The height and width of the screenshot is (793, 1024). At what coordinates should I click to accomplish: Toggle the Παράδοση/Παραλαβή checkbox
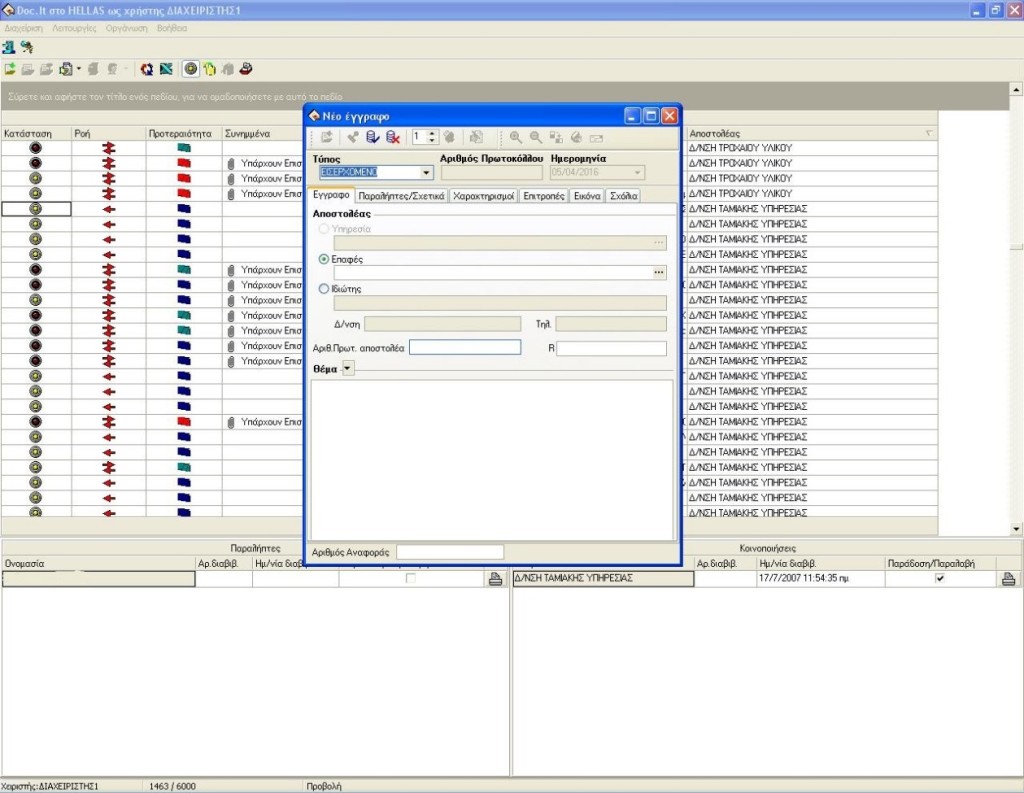point(939,579)
